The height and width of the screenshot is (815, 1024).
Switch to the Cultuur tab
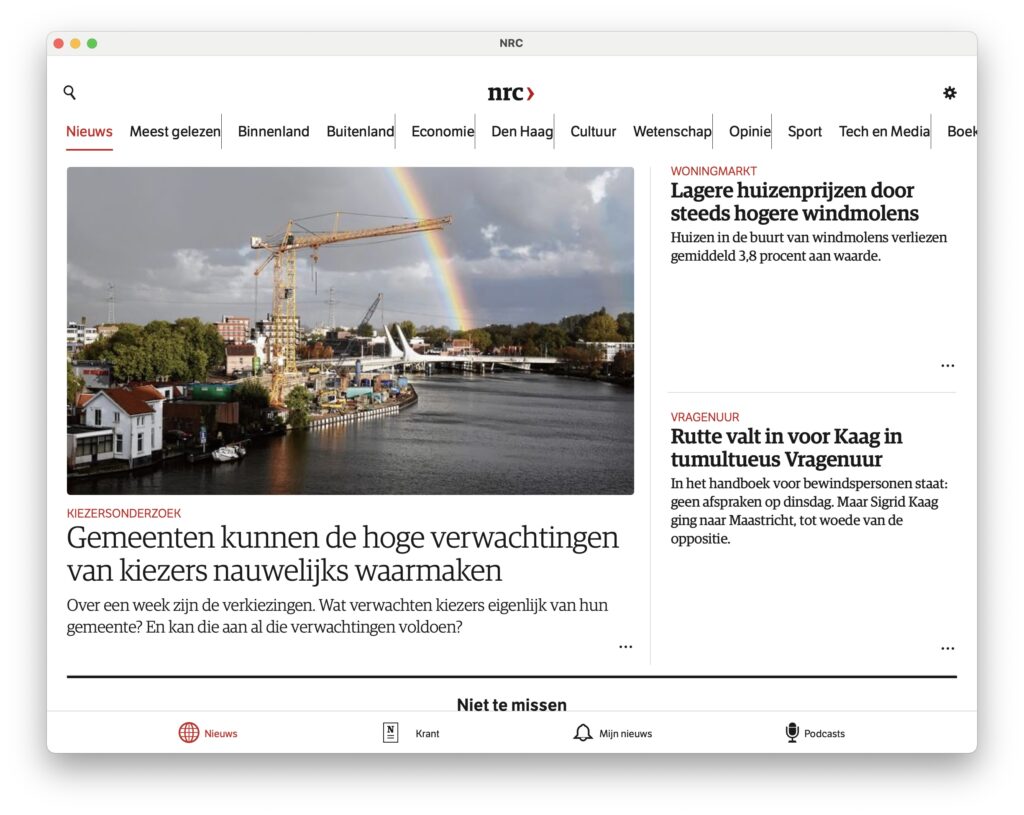pyautogui.click(x=593, y=131)
